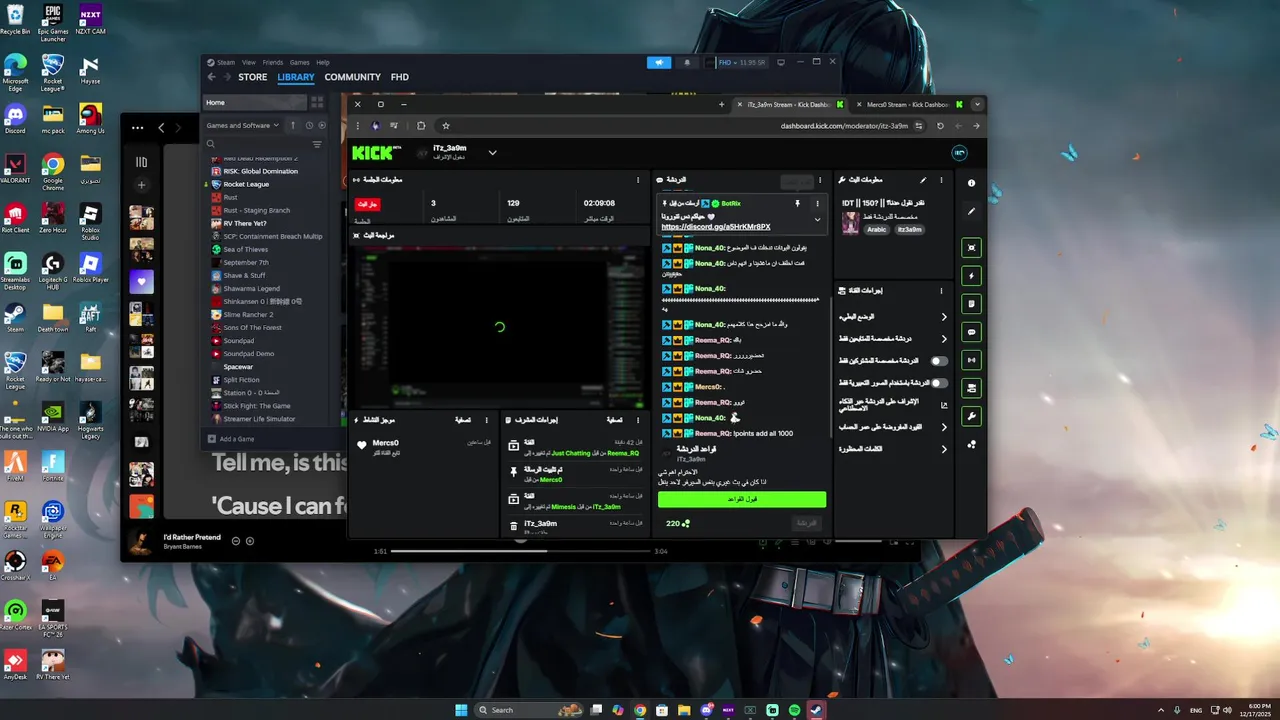Select Split Fiction in Steam library
Viewport: 1280px width, 720px height.
(x=241, y=380)
